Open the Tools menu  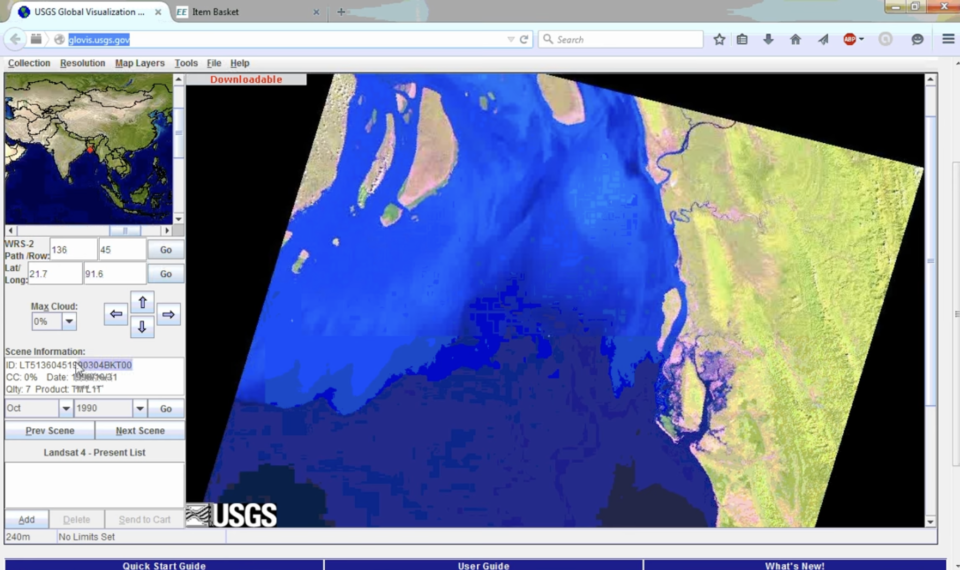186,63
